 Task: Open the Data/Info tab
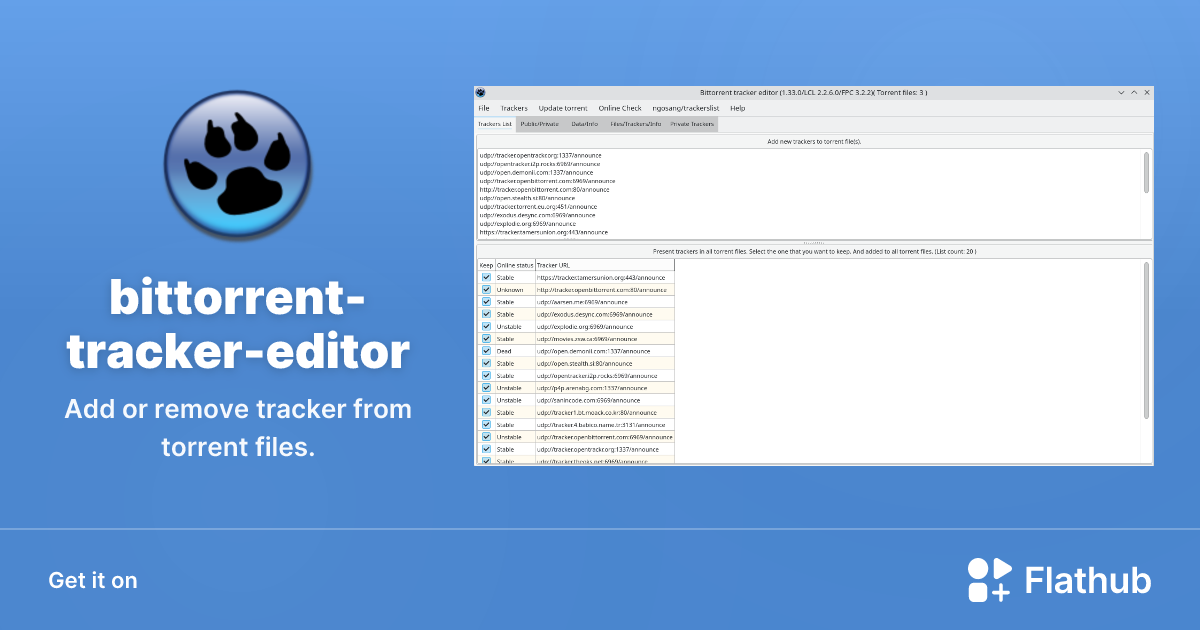[585, 124]
